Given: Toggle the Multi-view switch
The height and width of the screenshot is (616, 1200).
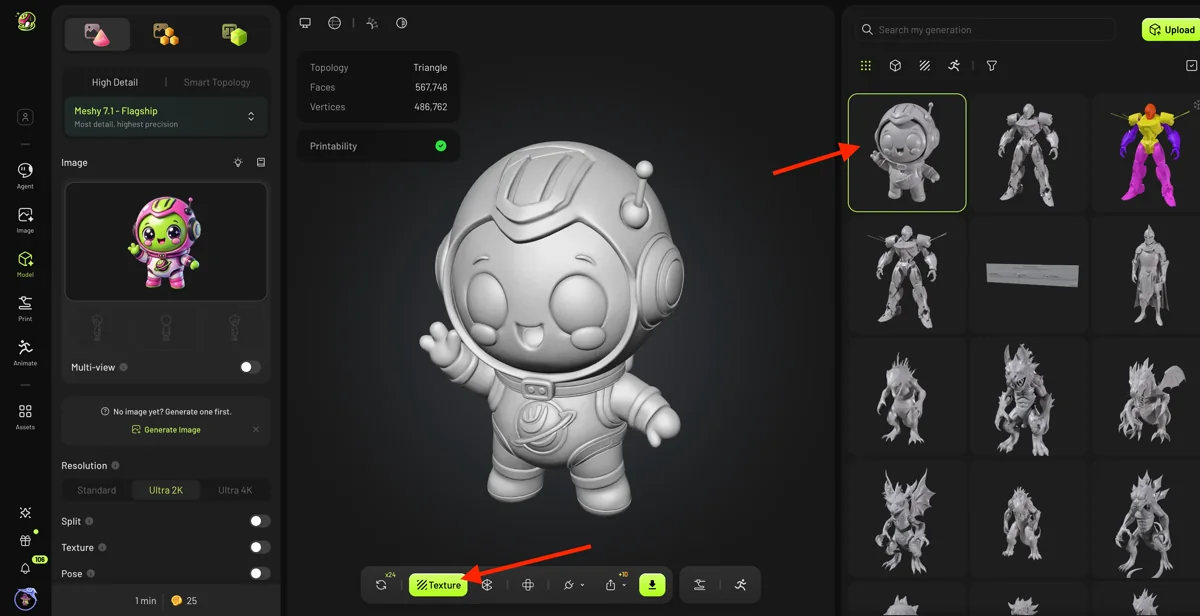Looking at the screenshot, I should [x=250, y=367].
